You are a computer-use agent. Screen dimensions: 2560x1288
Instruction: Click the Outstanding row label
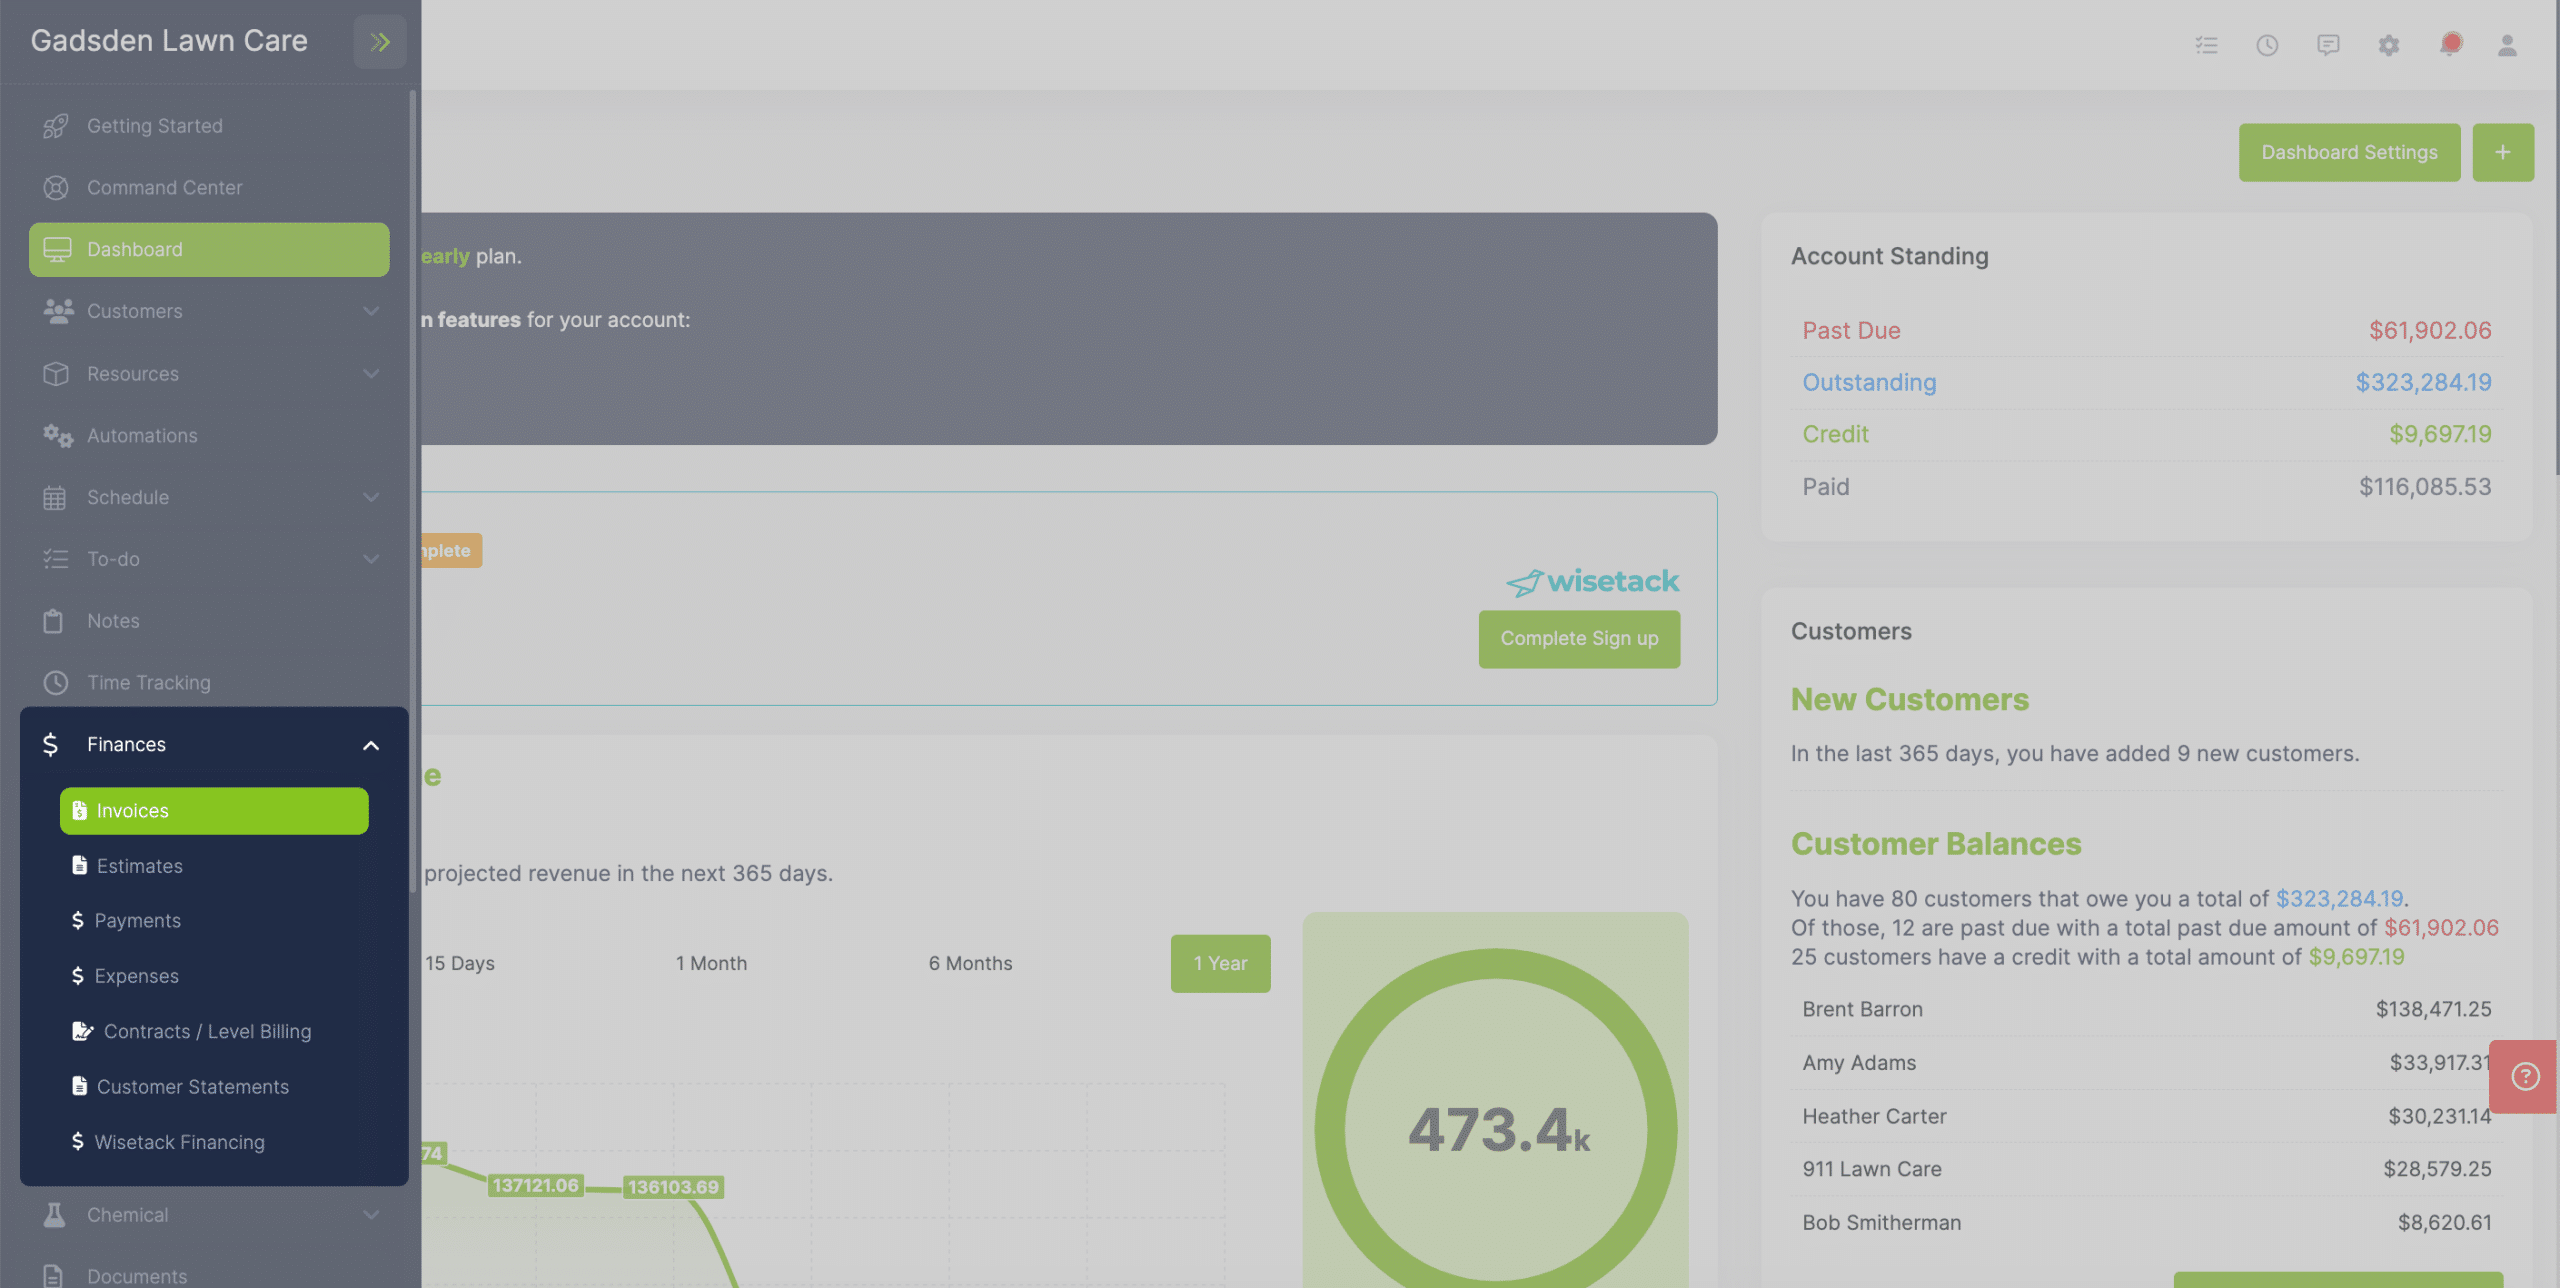[1869, 382]
